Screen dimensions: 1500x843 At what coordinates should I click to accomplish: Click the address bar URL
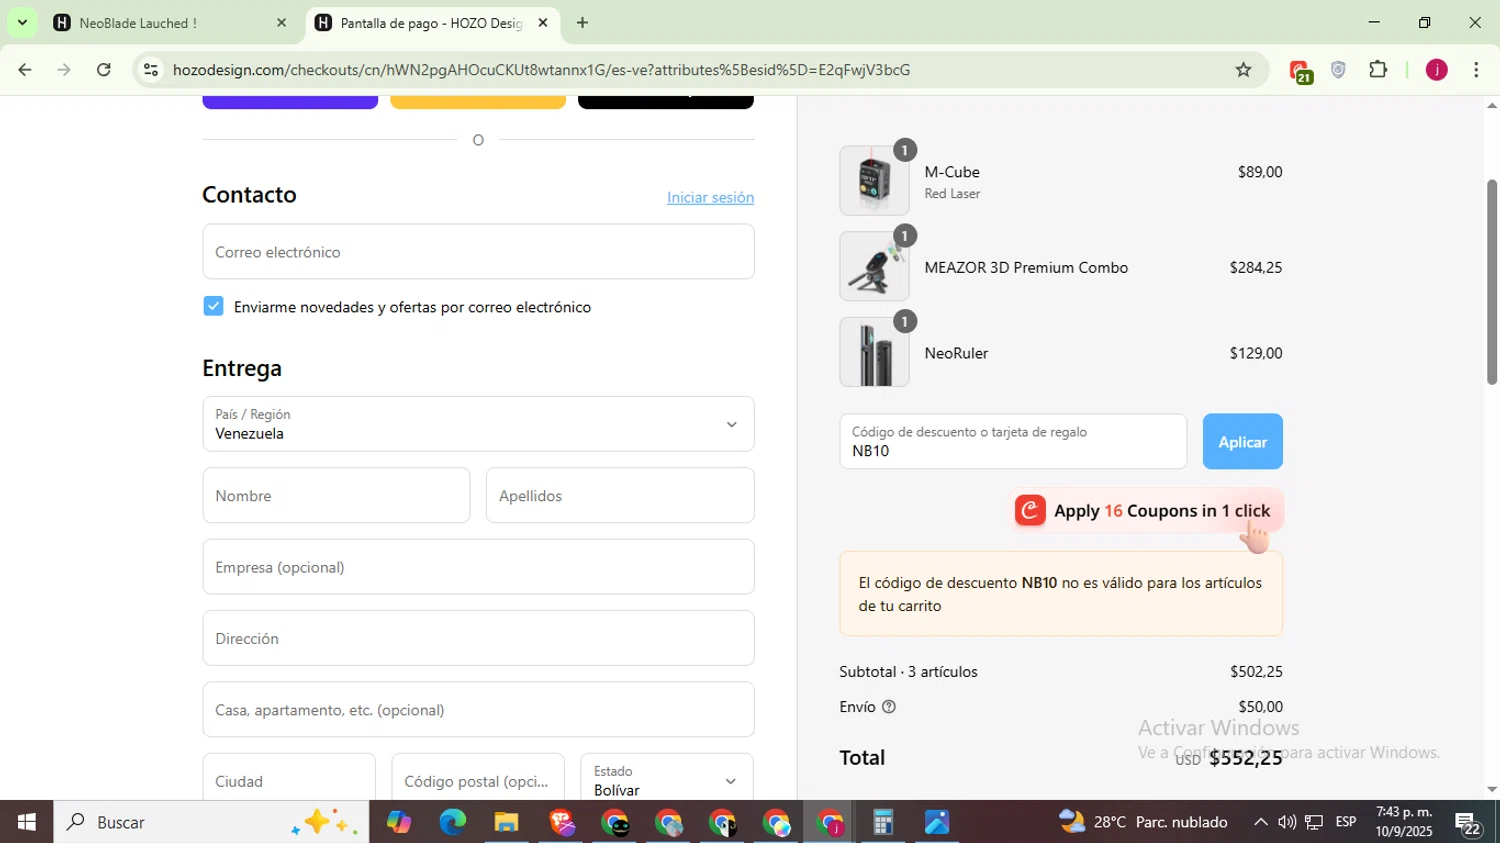pos(541,70)
